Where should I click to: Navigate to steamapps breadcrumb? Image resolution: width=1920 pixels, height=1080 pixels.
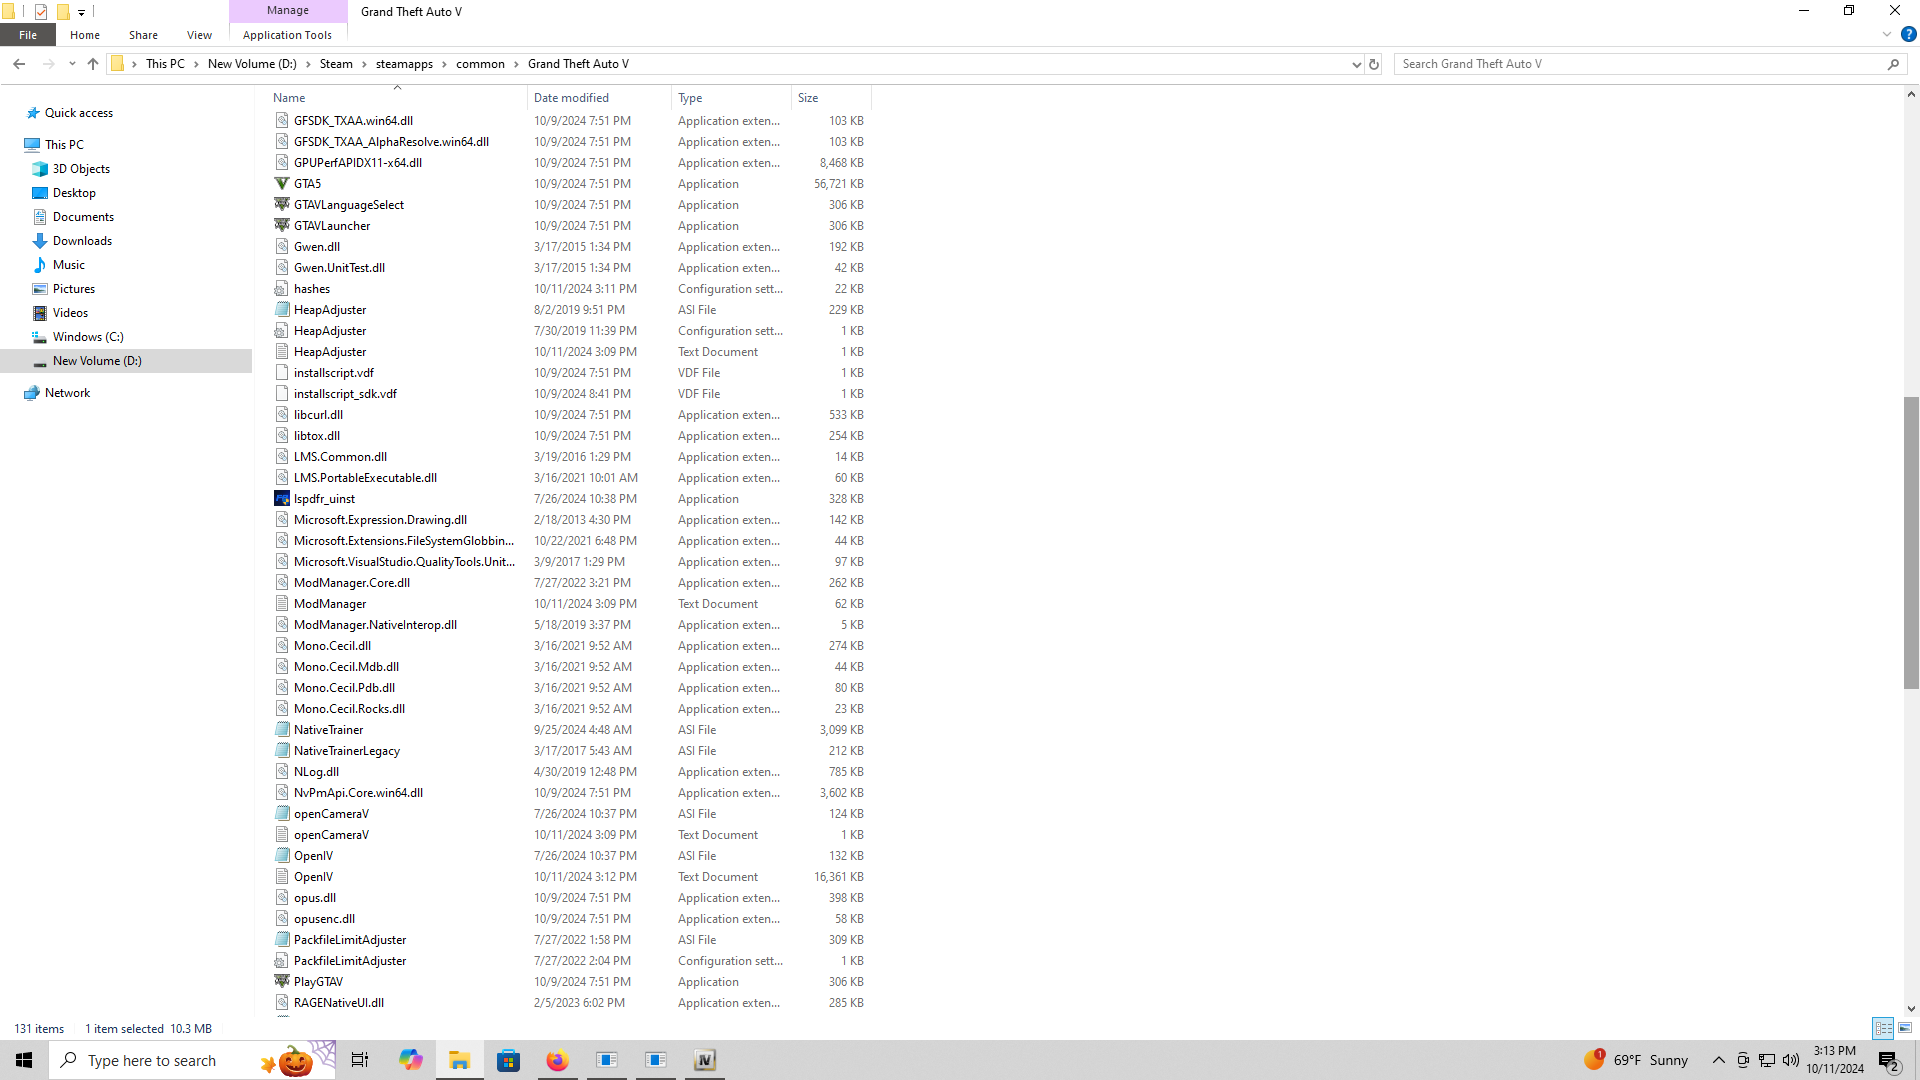(404, 64)
